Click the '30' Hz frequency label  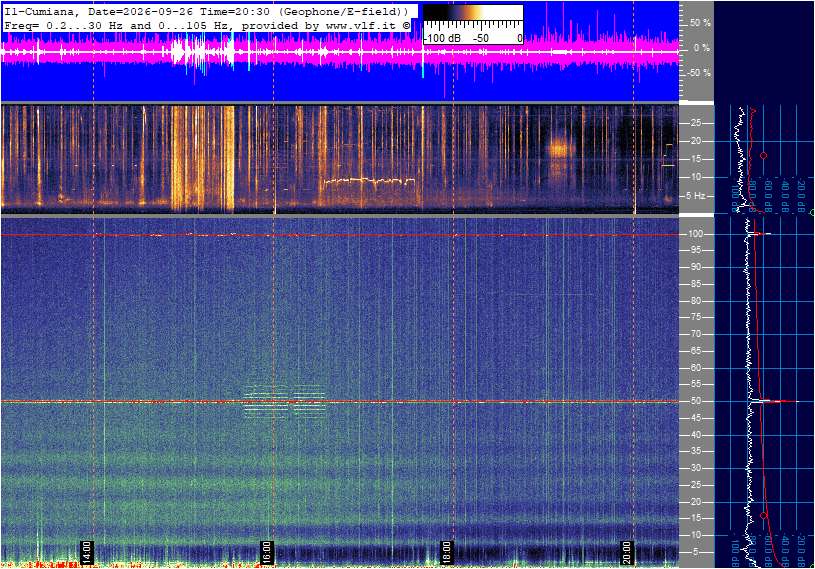(695, 468)
